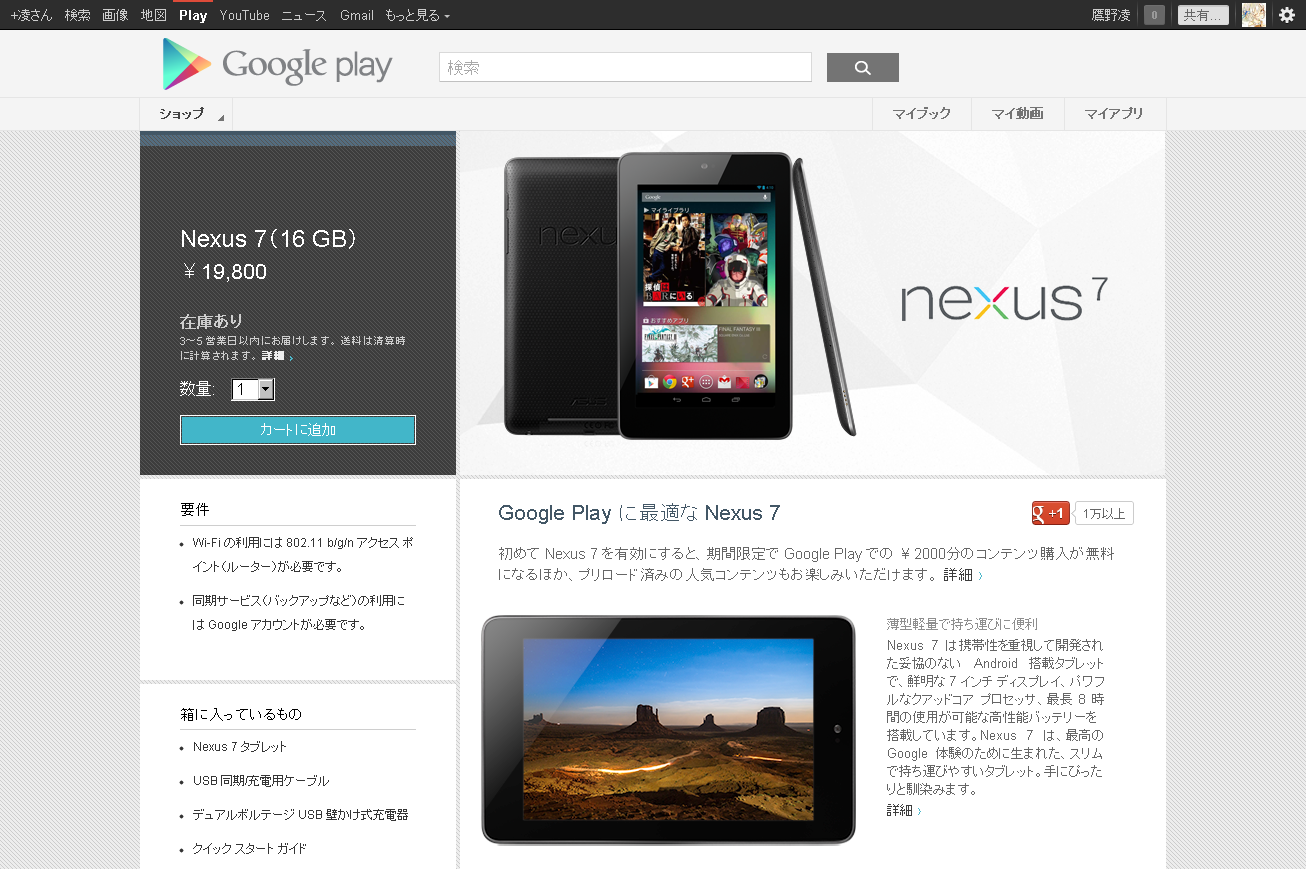
Task: Click the 共有 share button
Action: pos(1203,15)
